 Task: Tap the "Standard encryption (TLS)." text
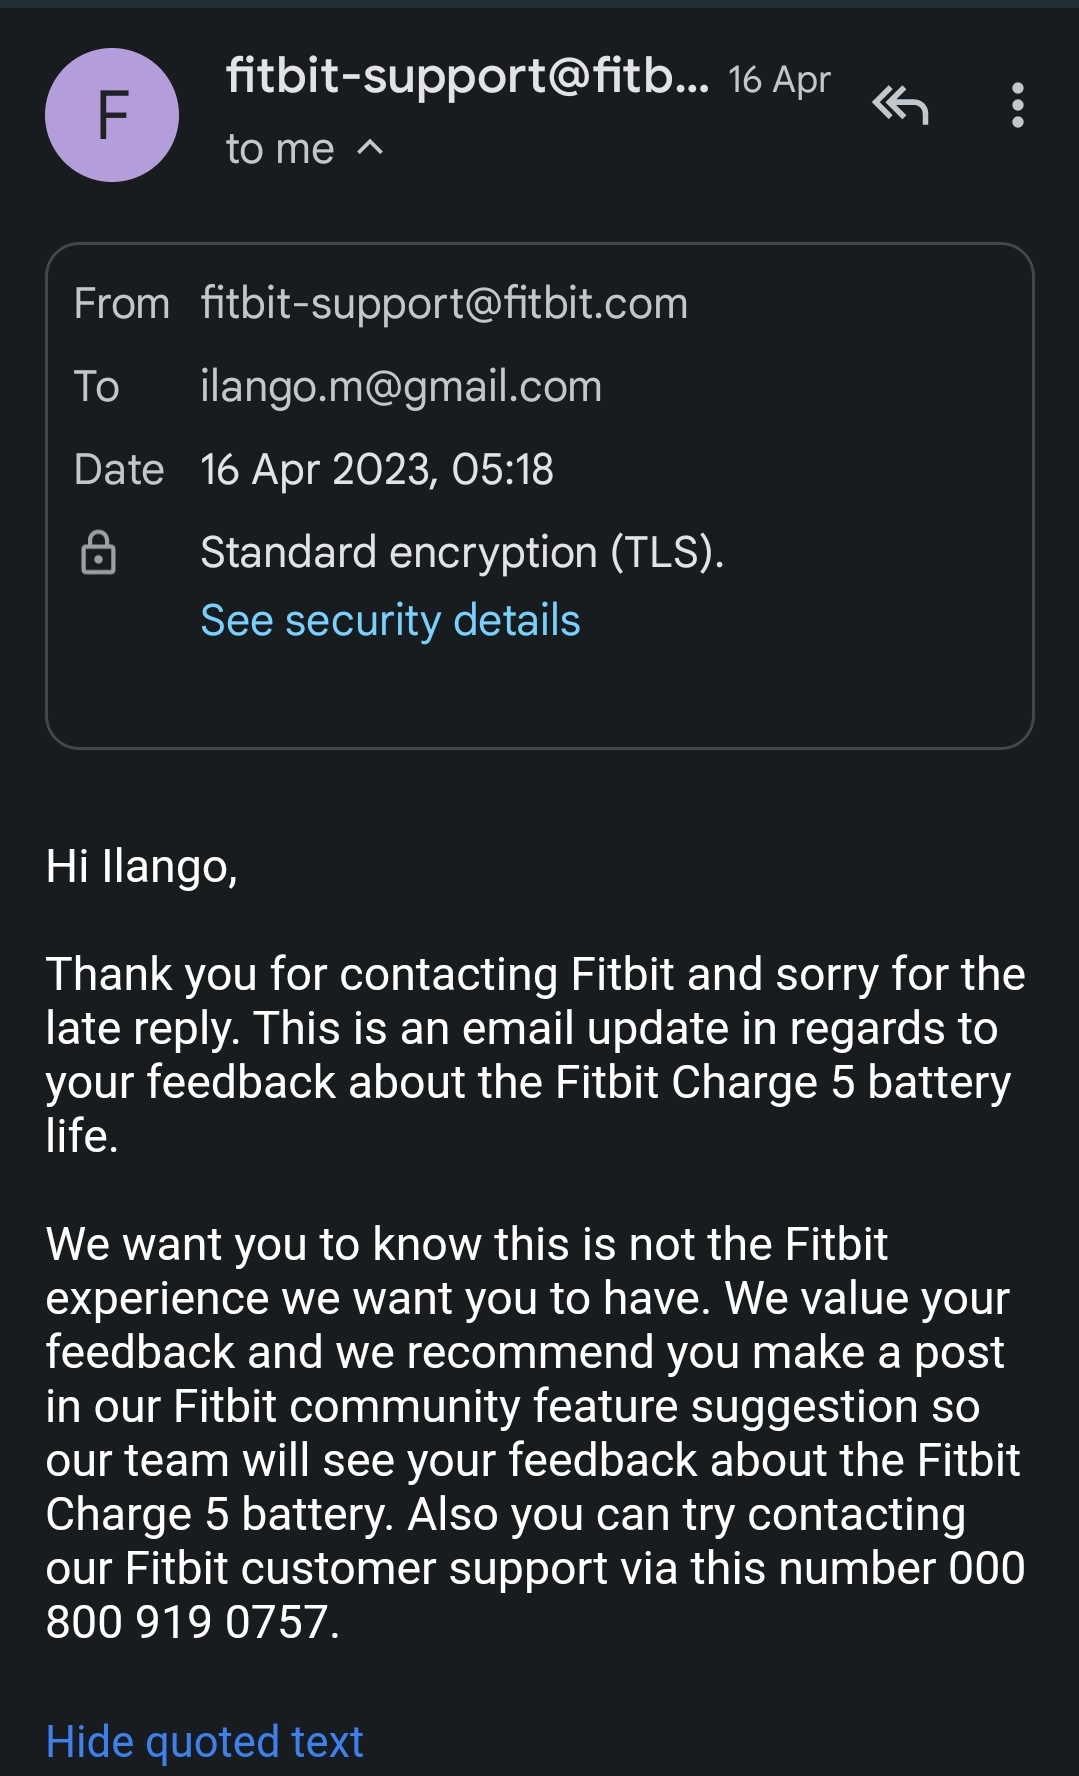(x=462, y=552)
